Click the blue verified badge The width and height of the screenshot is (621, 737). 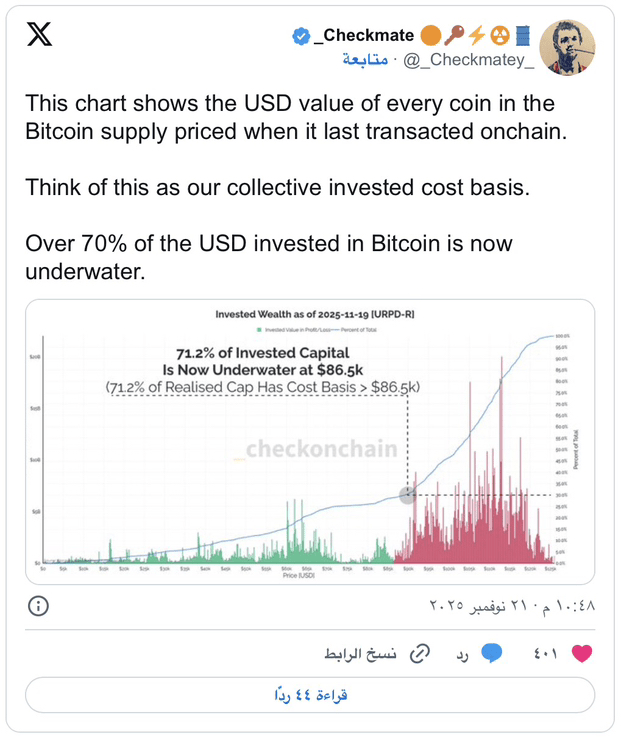(301, 36)
